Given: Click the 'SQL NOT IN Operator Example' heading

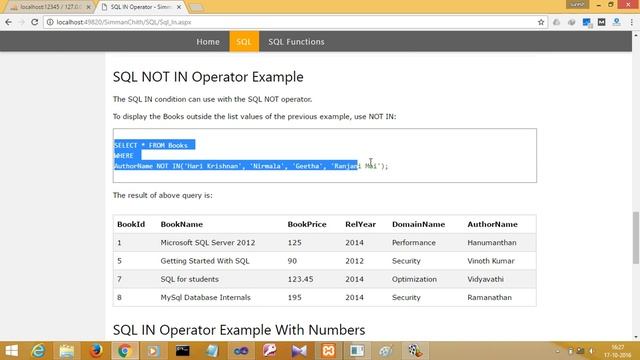Looking at the screenshot, I should click(208, 77).
